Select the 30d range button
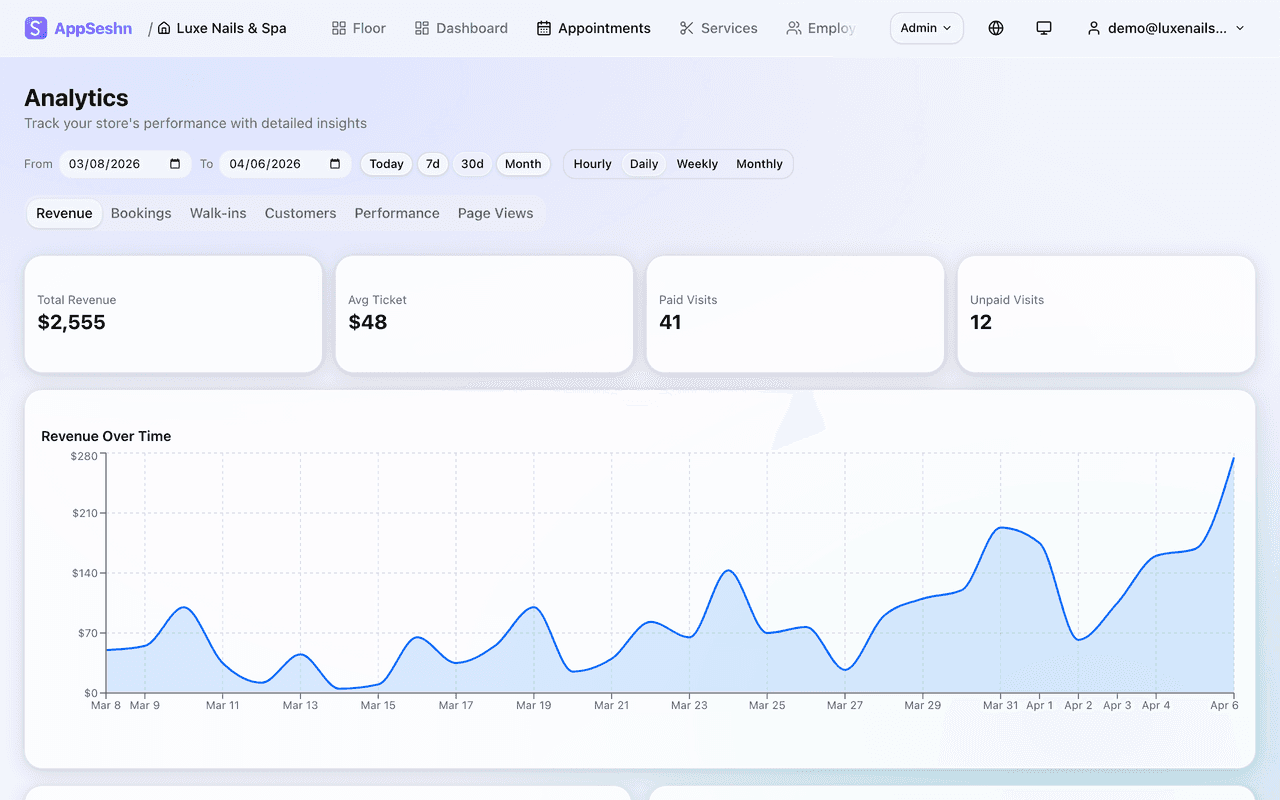Screen dimensions: 1280x800 point(472,164)
